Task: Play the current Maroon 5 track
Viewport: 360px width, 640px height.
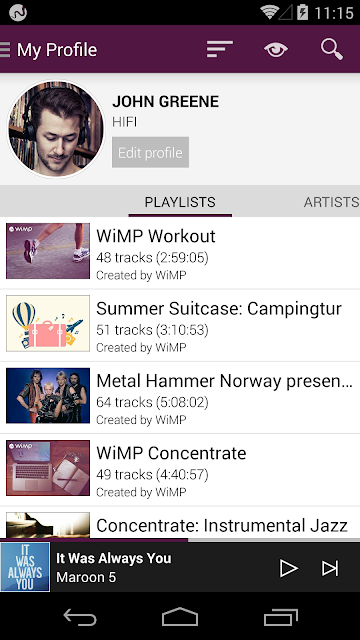Action: (x=289, y=568)
